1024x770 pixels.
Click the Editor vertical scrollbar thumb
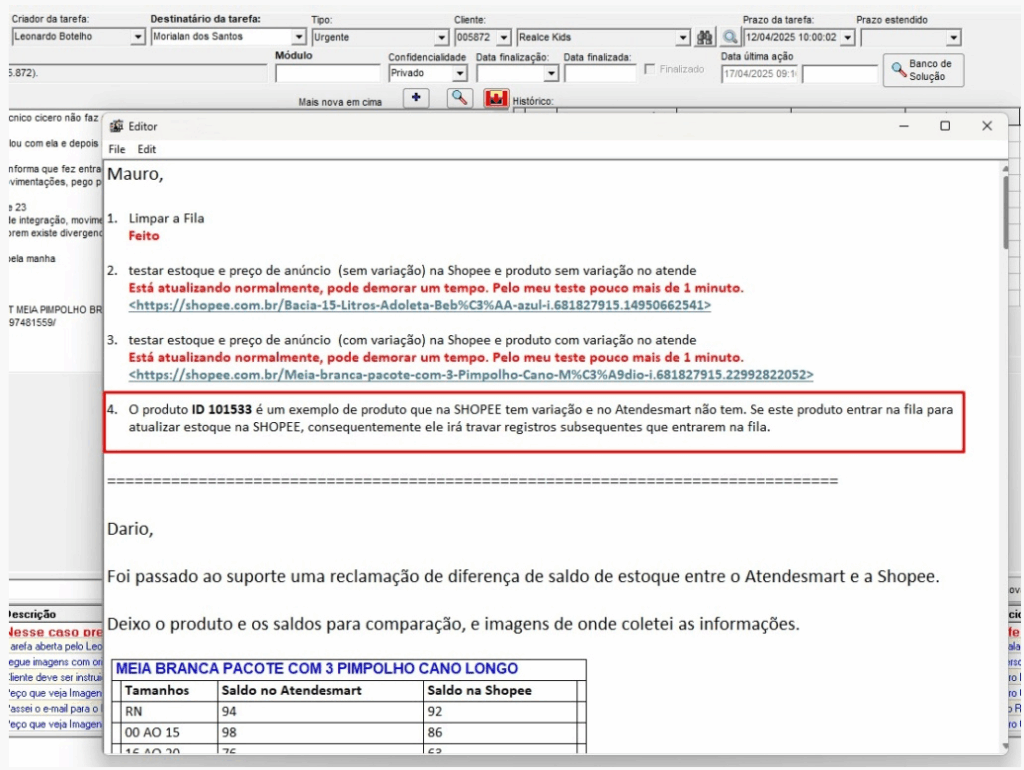pos(1005,212)
